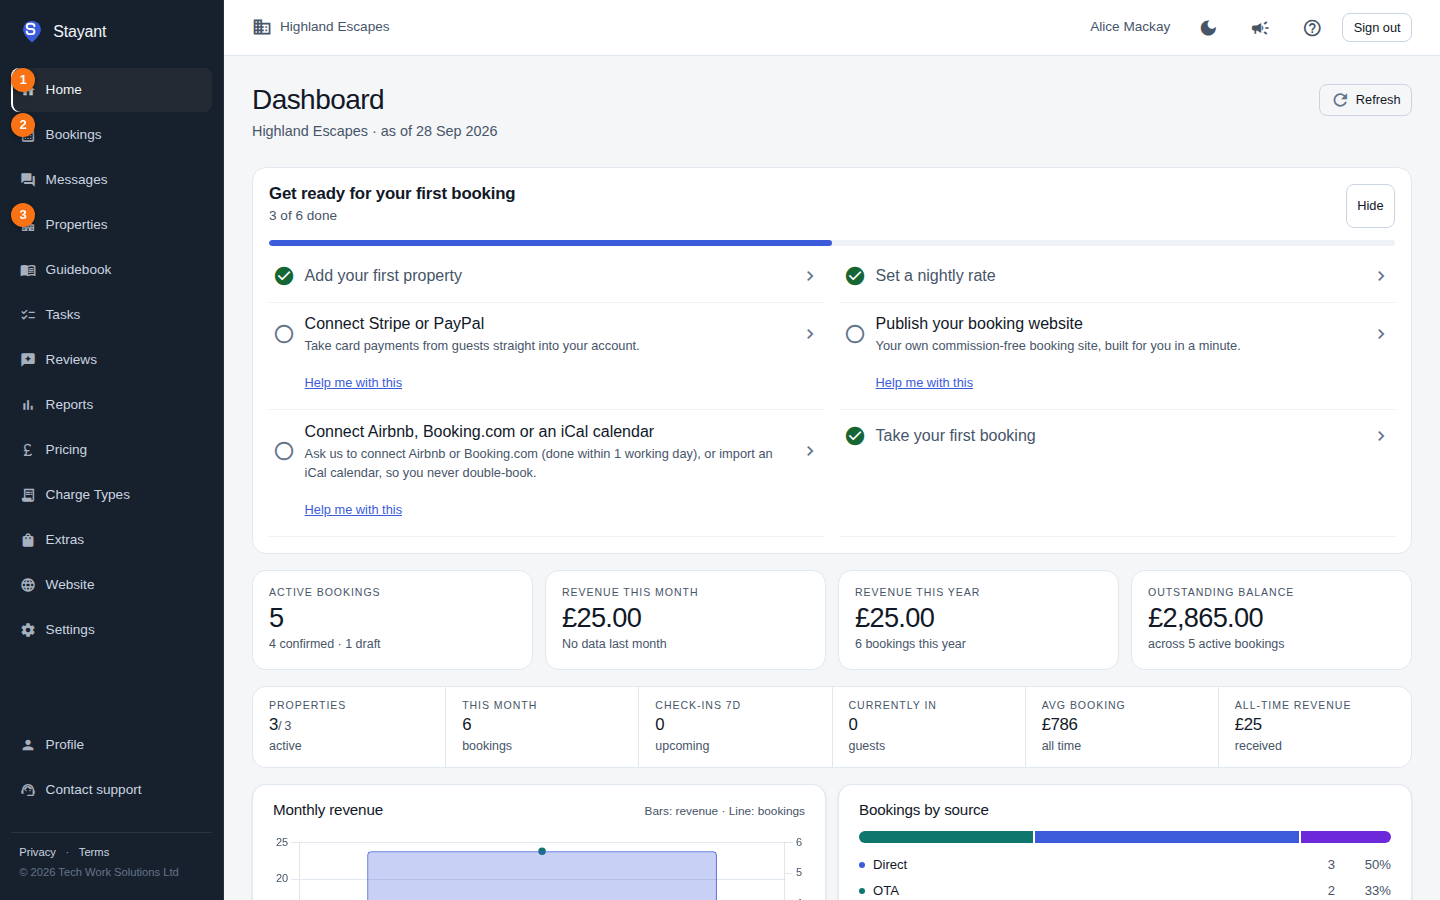Mark Publish your booking website circle
This screenshot has height=900, width=1440.
point(855,334)
